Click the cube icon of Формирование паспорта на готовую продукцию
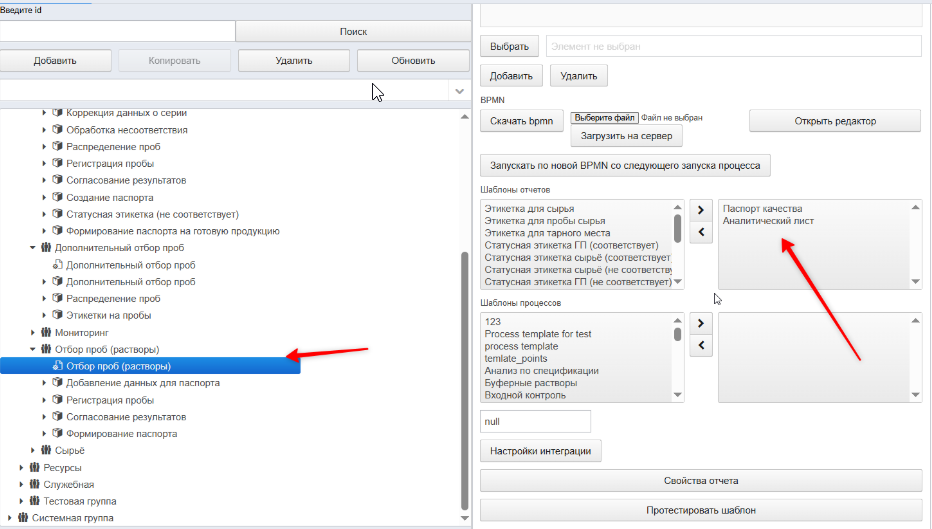This screenshot has height=529, width=932. [57, 231]
